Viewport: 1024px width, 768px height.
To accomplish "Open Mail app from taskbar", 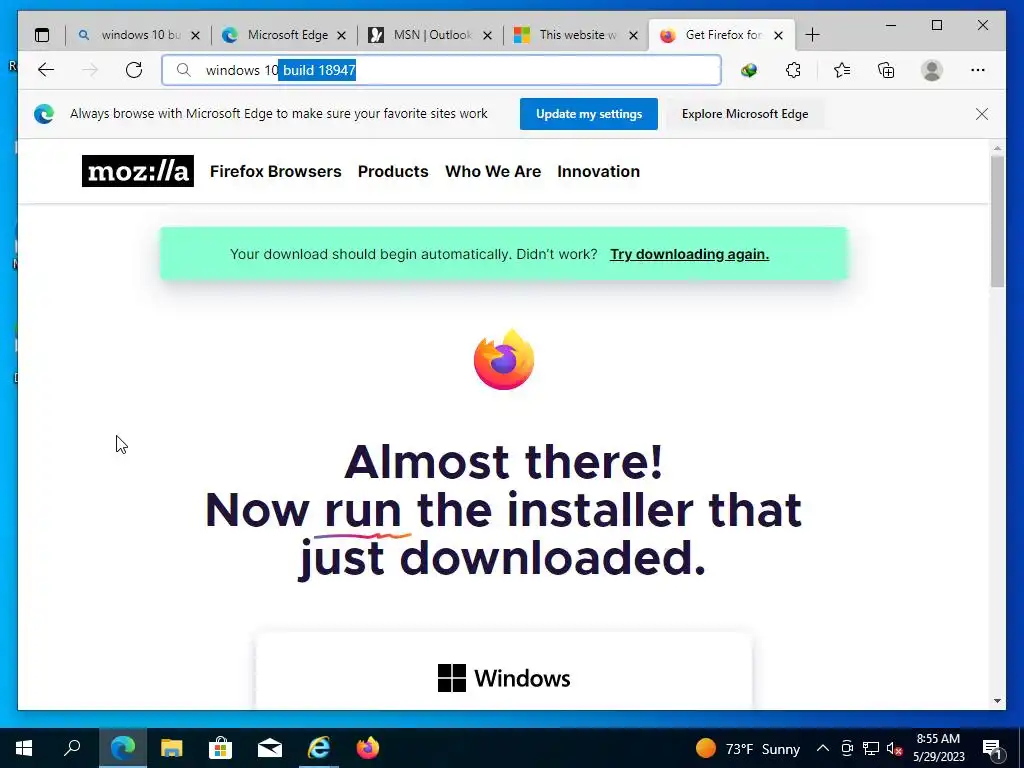I will 270,748.
